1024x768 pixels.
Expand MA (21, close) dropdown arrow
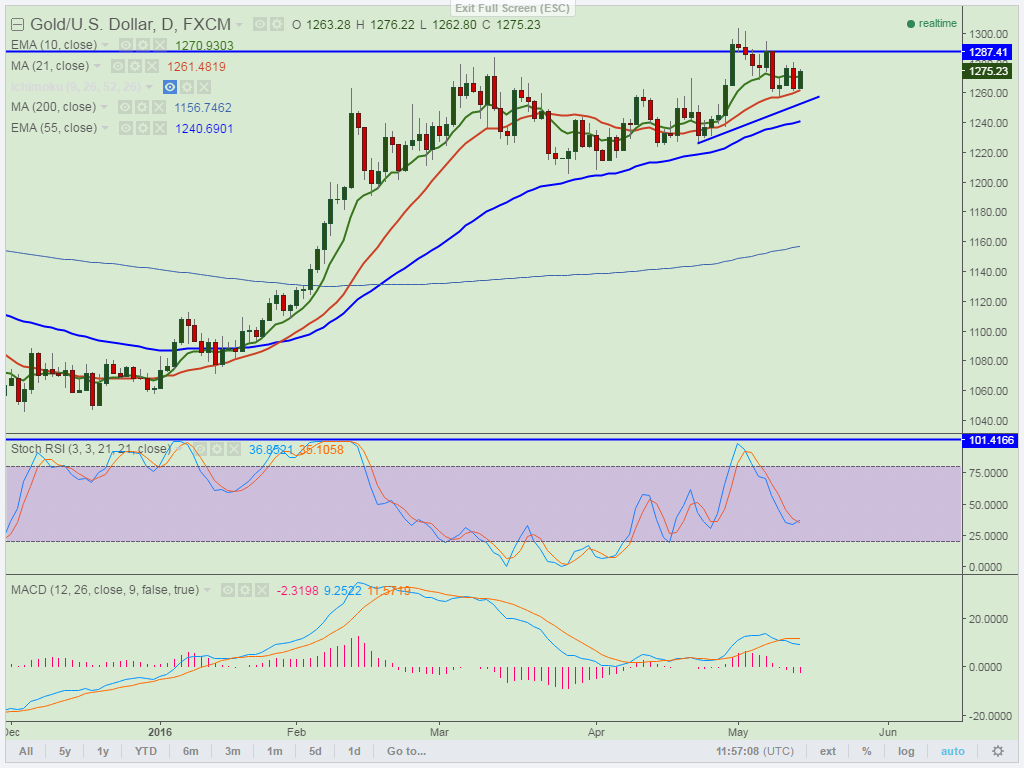[x=97, y=66]
